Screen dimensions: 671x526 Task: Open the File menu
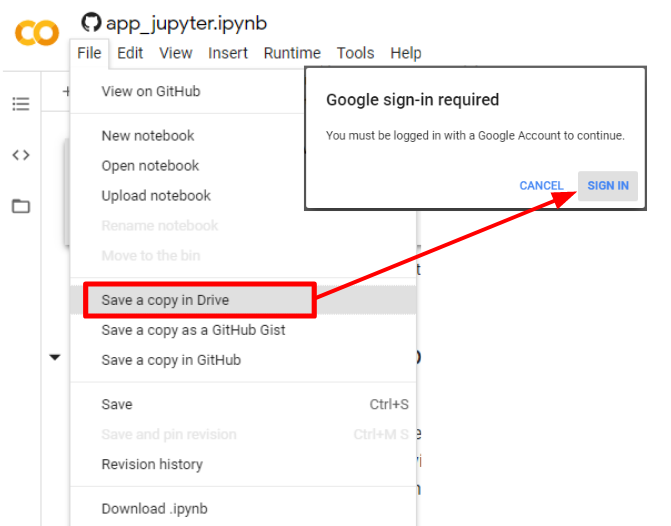[x=89, y=53]
